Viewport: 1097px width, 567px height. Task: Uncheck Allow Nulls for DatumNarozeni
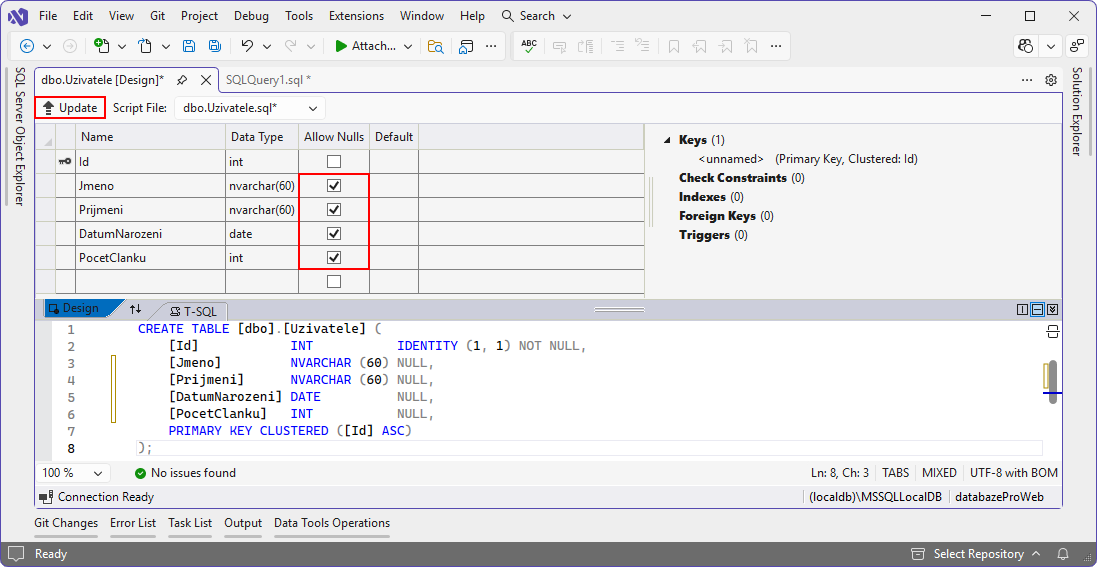click(334, 233)
